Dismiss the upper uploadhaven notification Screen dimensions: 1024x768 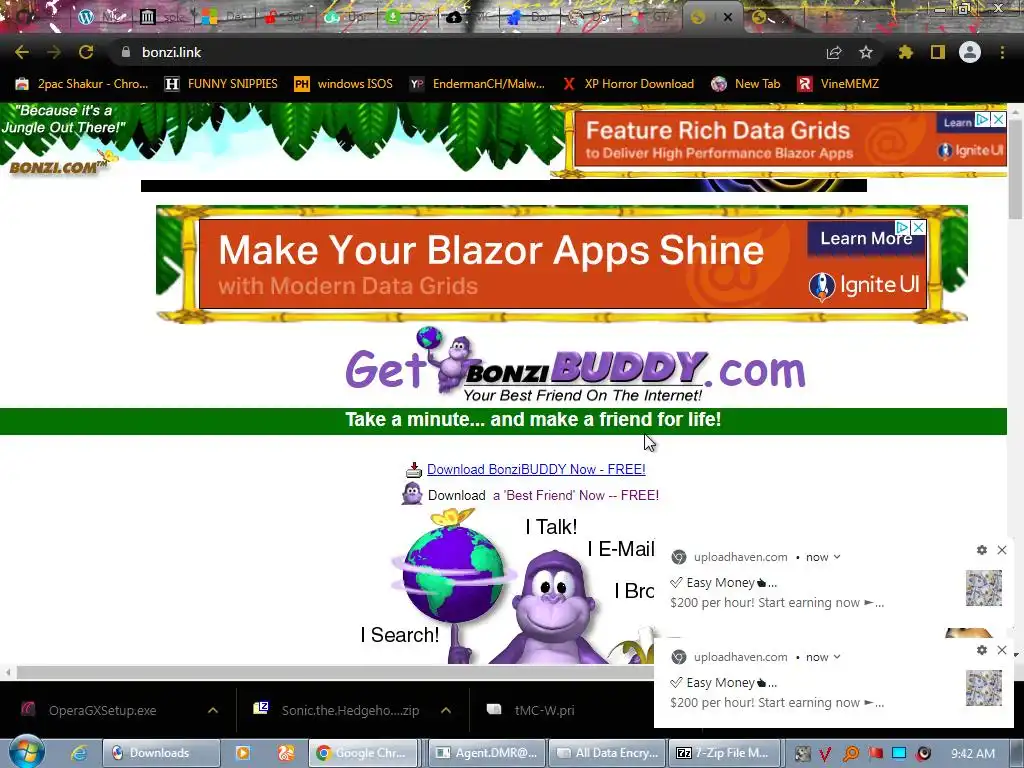(1002, 550)
